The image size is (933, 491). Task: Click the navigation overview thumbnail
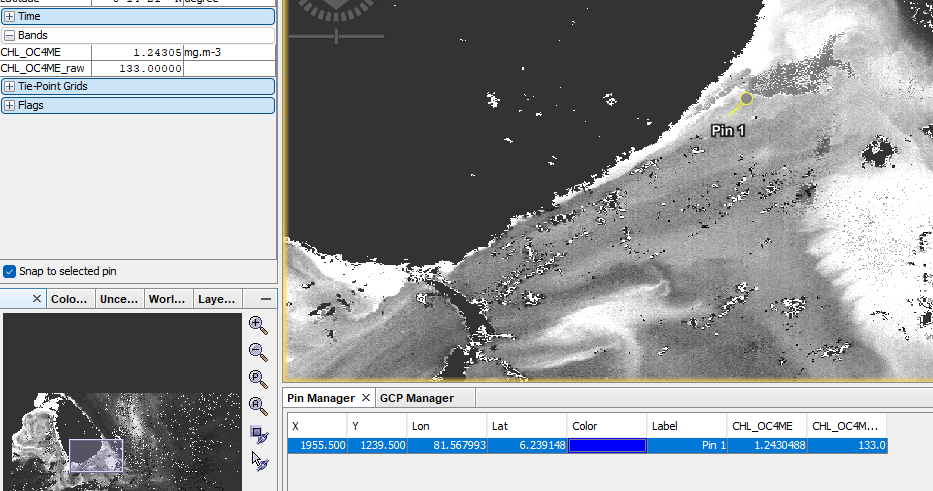(122, 402)
